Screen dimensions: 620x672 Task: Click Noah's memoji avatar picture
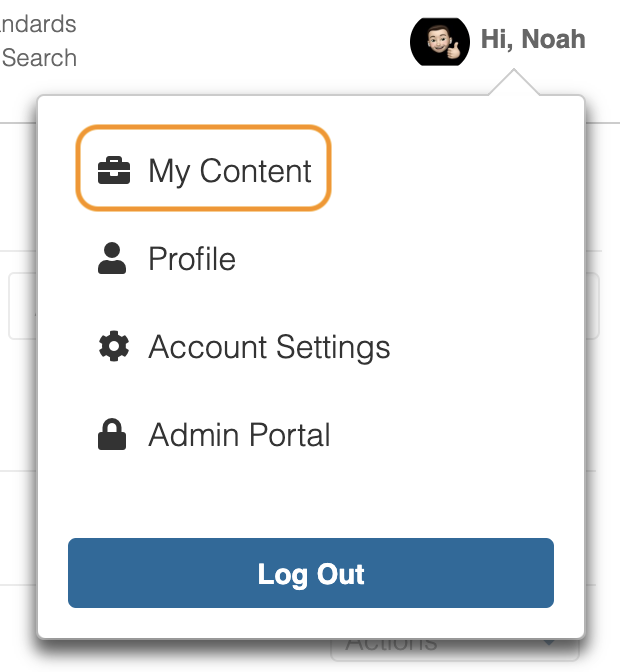pyautogui.click(x=439, y=40)
